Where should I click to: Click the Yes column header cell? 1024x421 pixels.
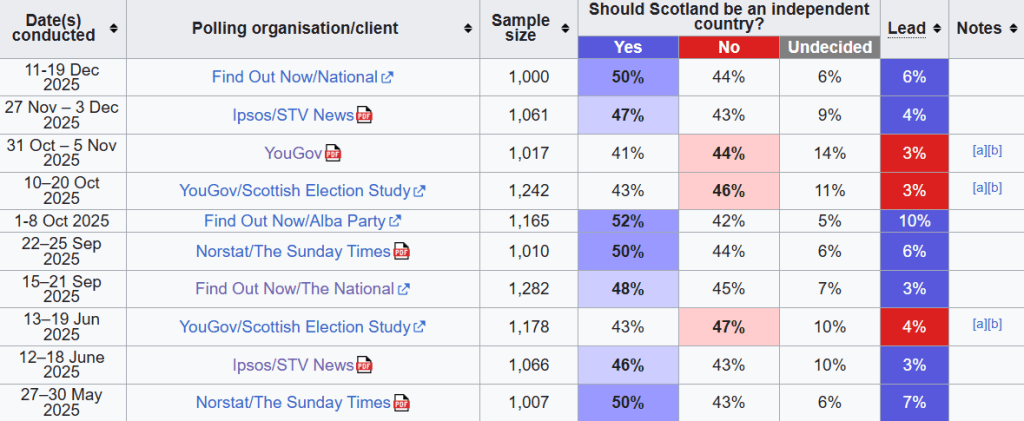[x=628, y=47]
